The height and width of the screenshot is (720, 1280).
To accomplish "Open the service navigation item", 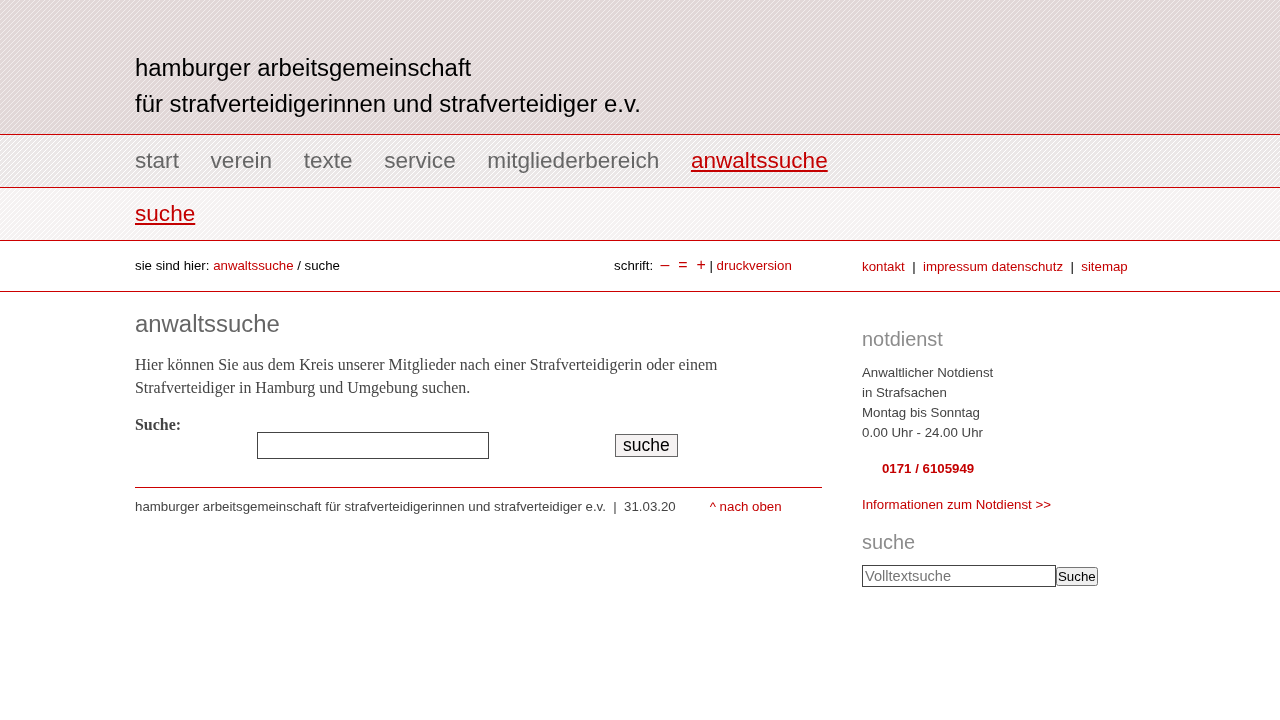I will (x=420, y=161).
